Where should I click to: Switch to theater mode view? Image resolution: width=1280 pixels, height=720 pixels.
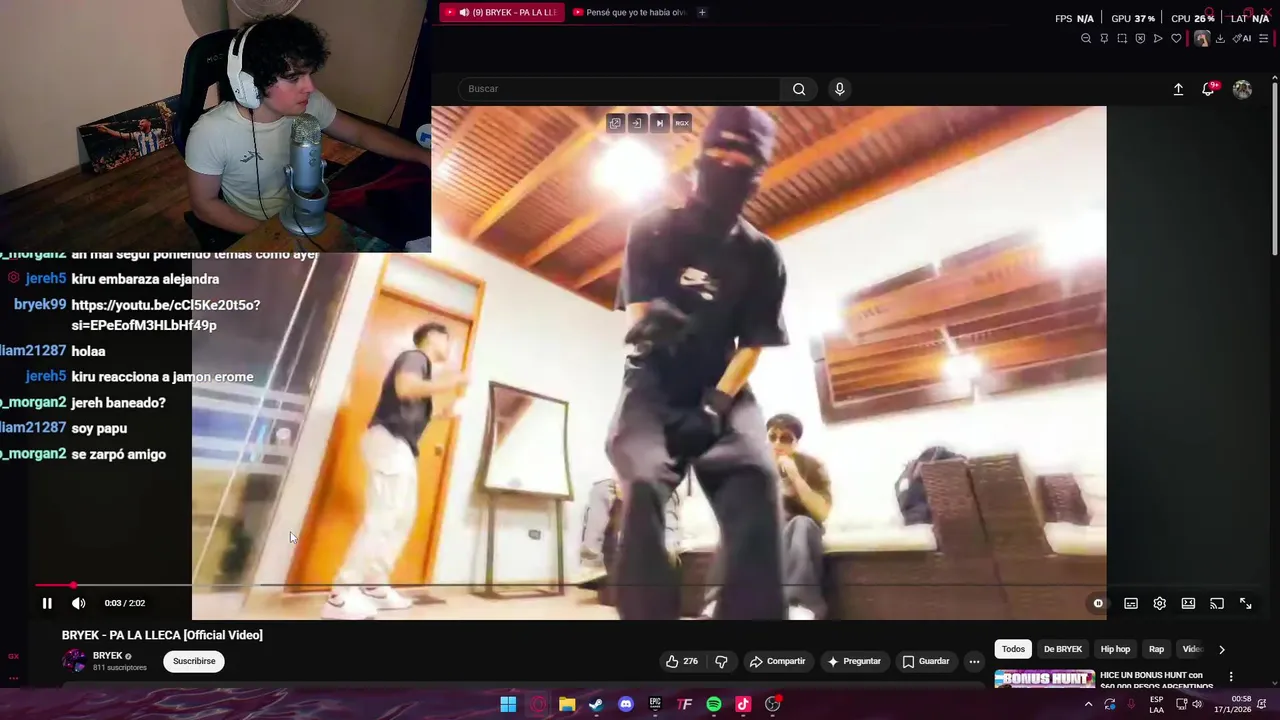(1188, 603)
